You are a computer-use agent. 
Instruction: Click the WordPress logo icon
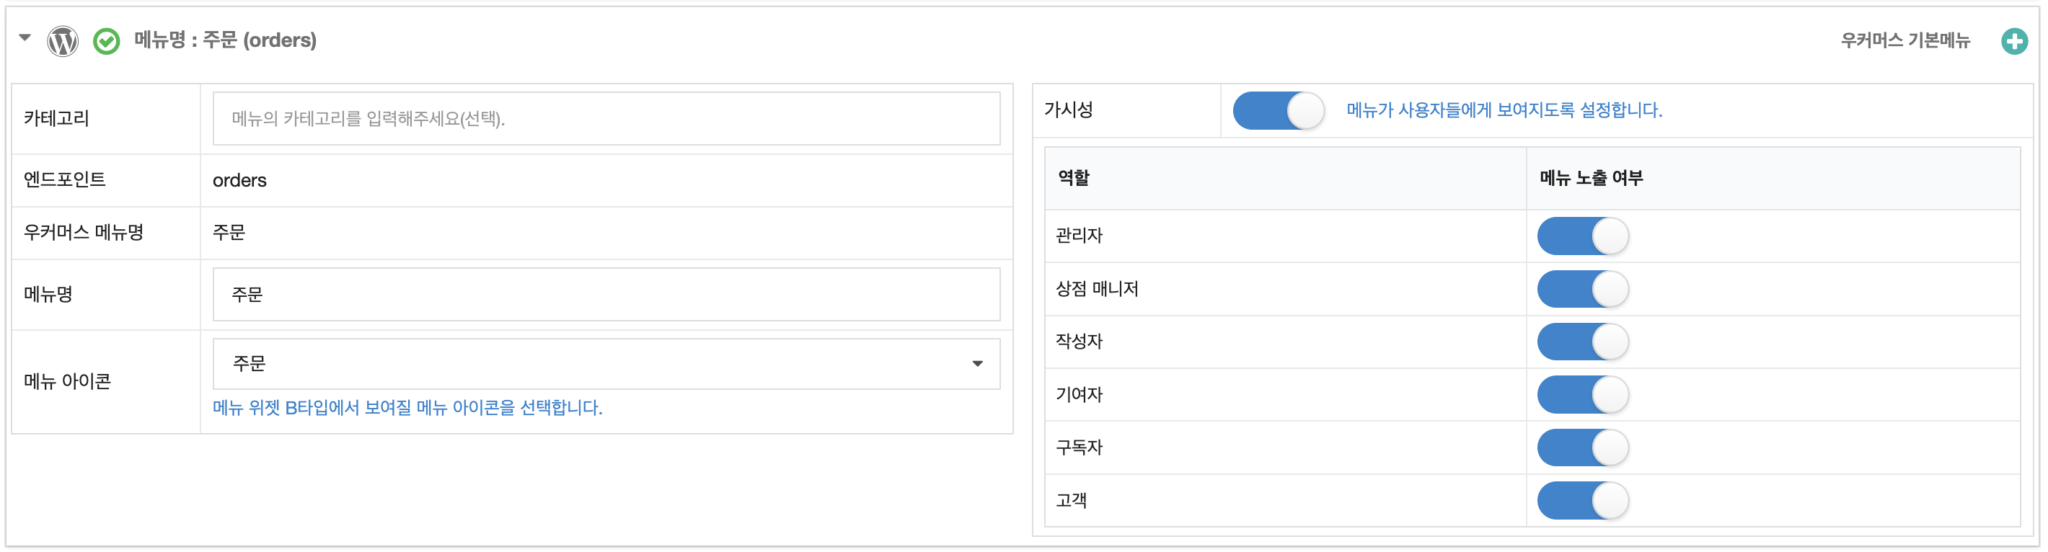click(63, 41)
